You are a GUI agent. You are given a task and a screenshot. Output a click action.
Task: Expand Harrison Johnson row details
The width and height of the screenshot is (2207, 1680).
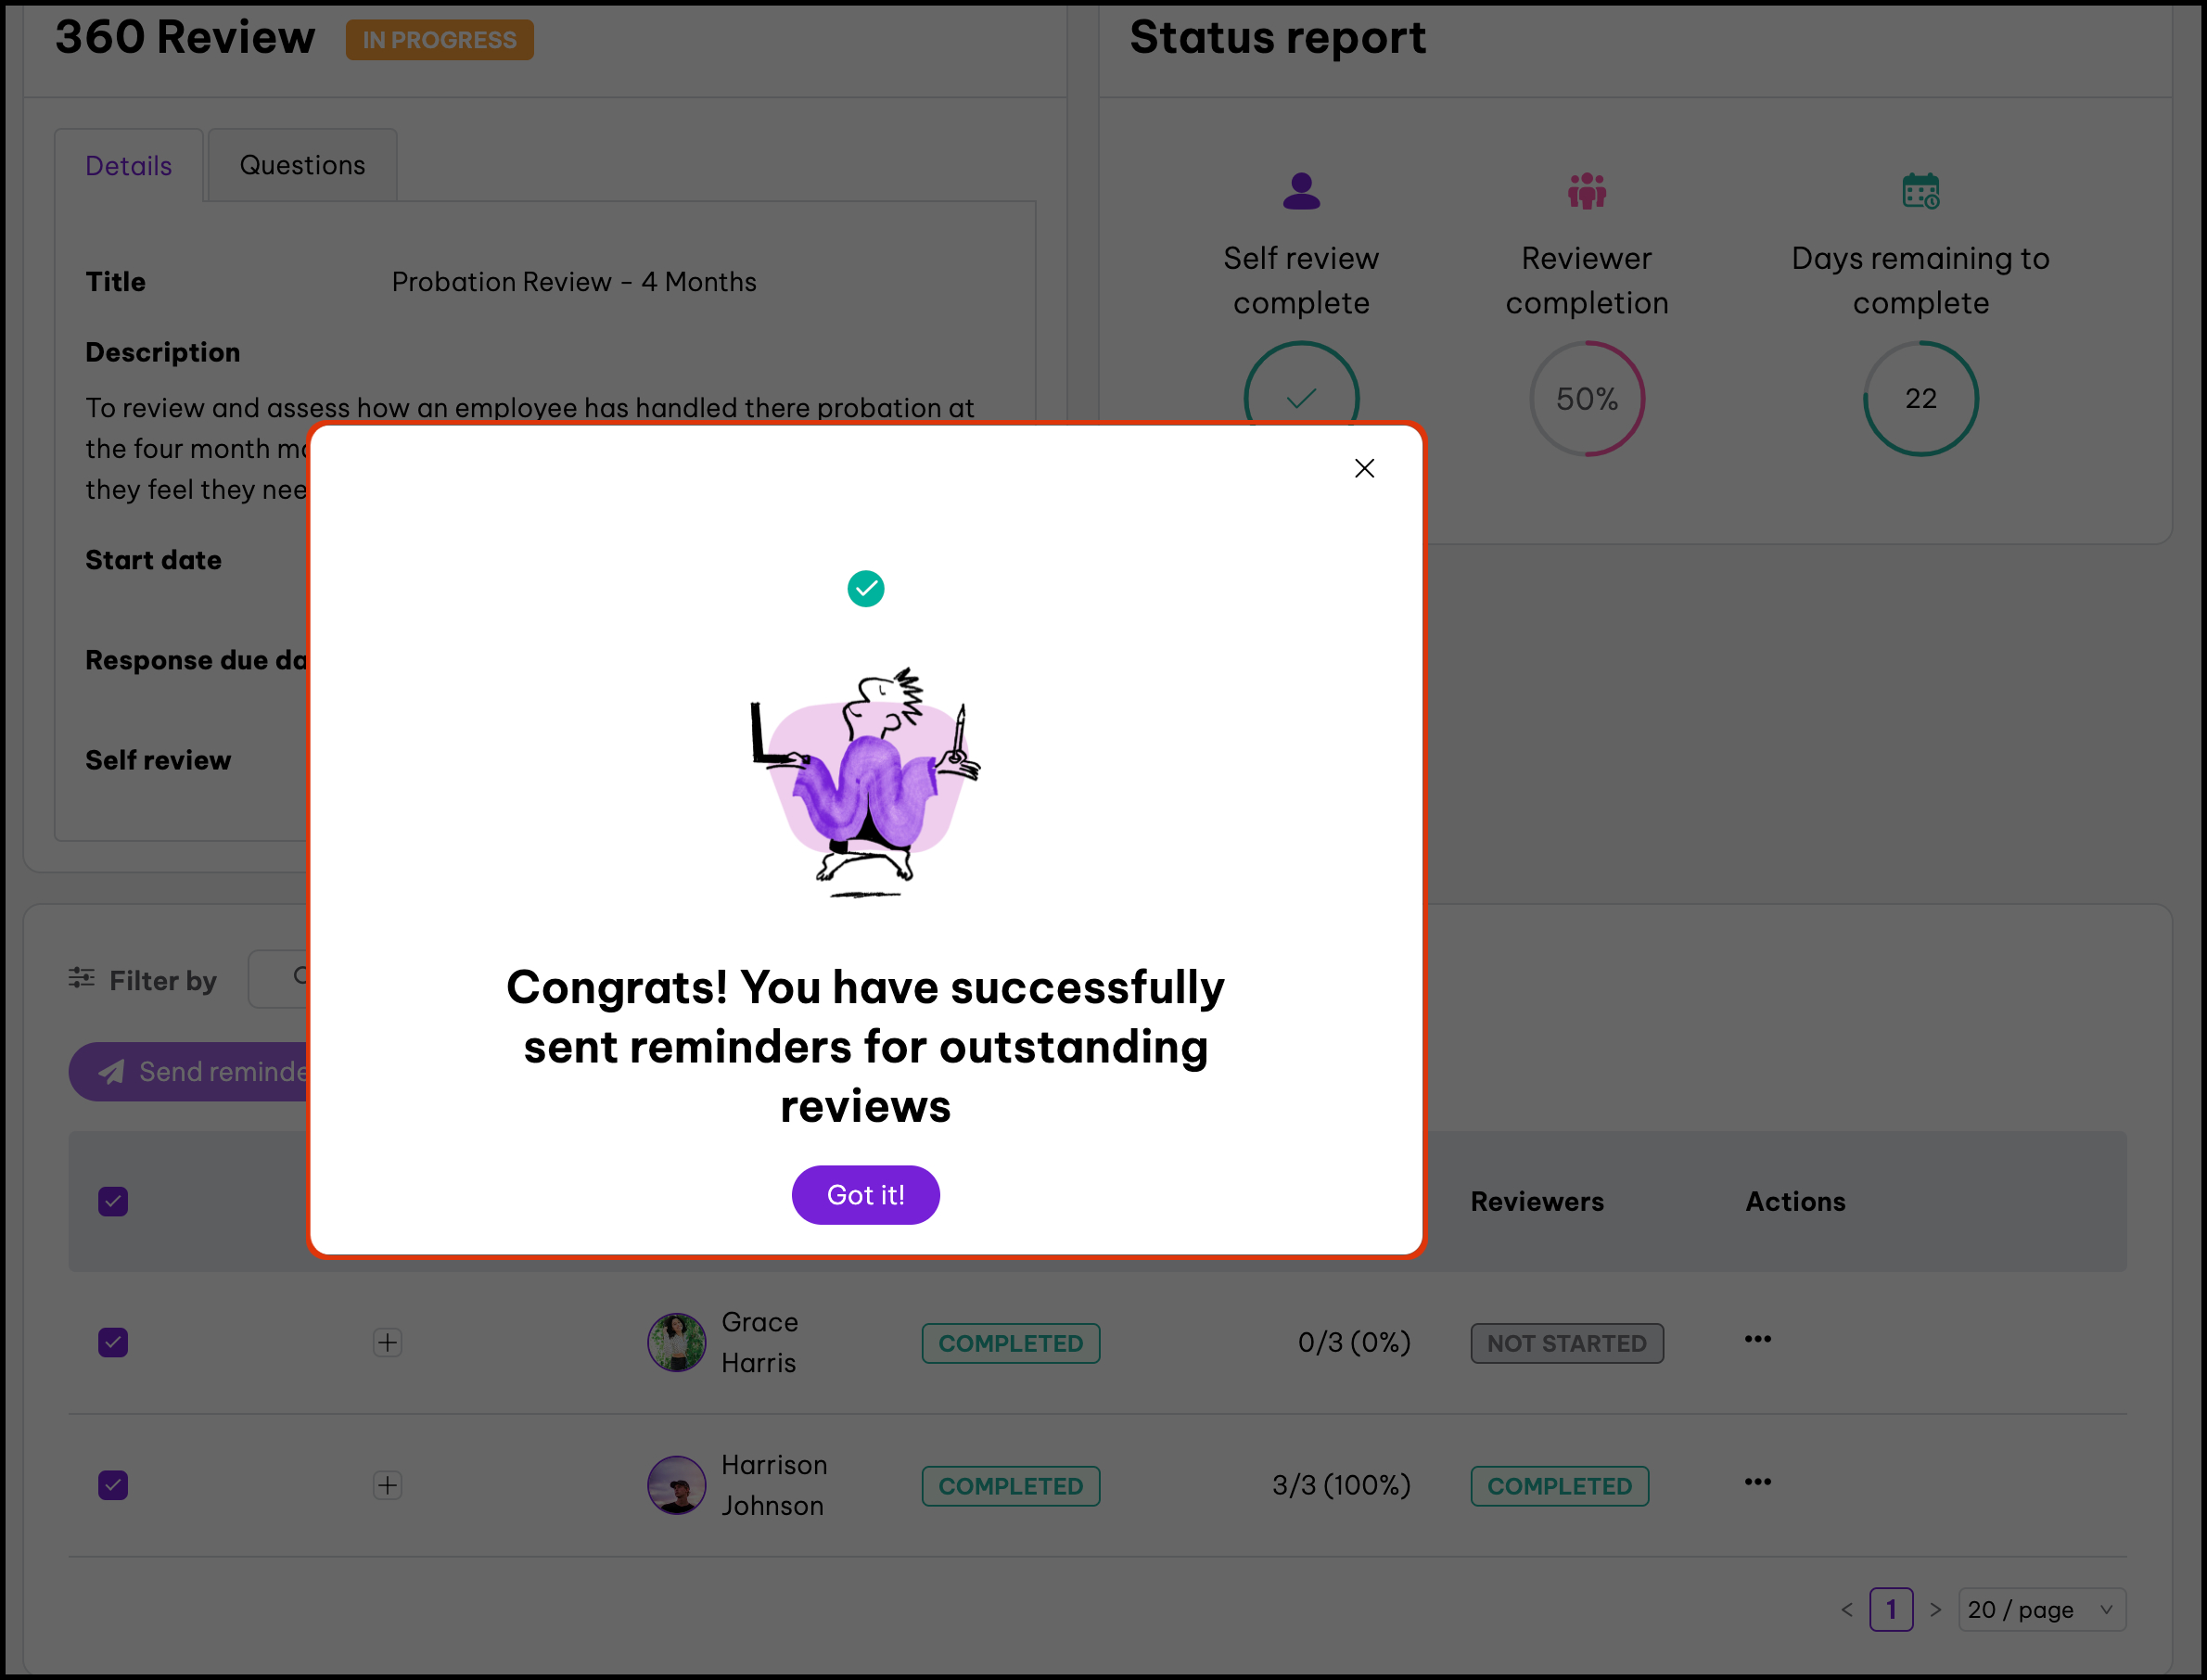point(387,1485)
